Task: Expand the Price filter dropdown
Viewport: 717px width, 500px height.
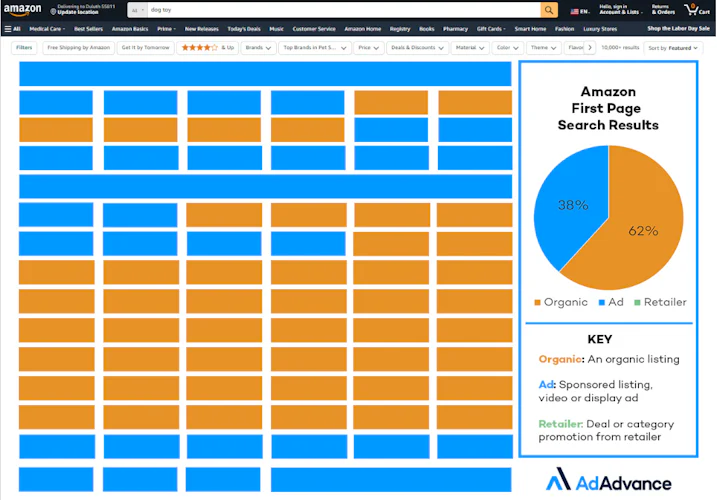Action: click(369, 48)
